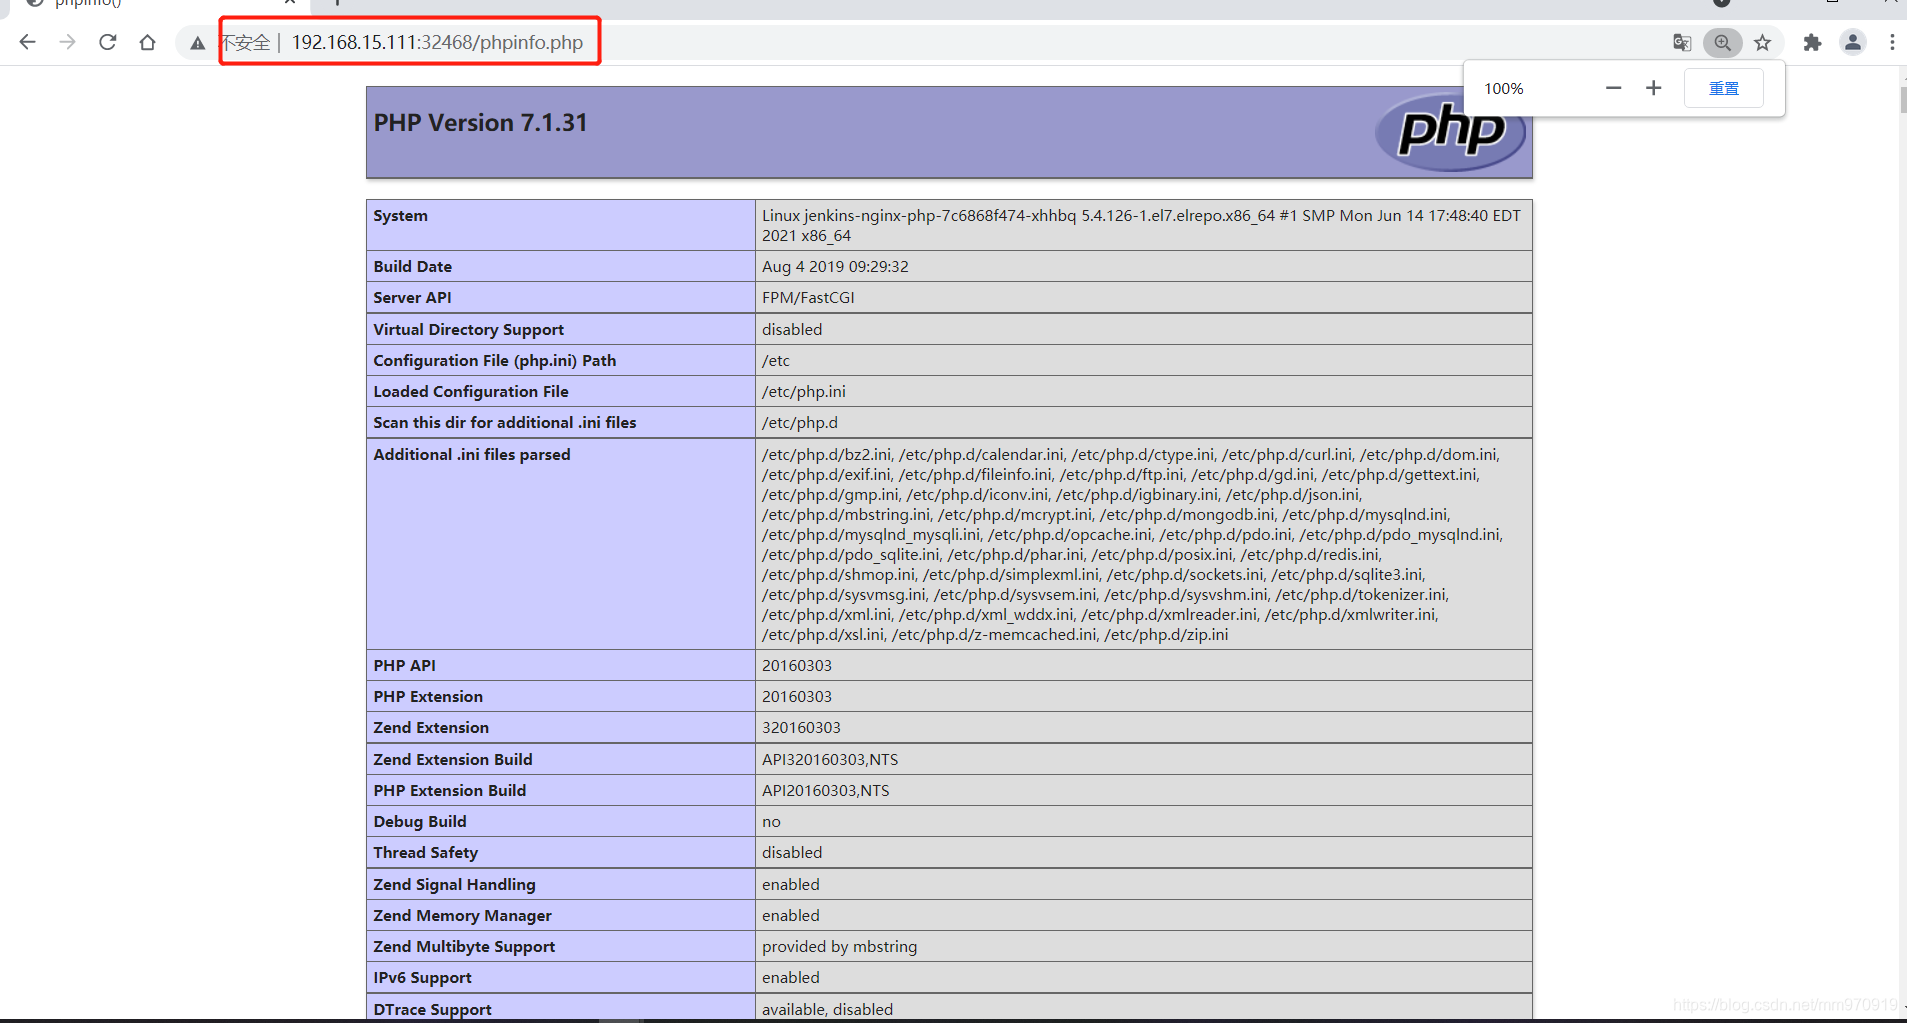Decrease zoom with the minus button

coord(1613,88)
